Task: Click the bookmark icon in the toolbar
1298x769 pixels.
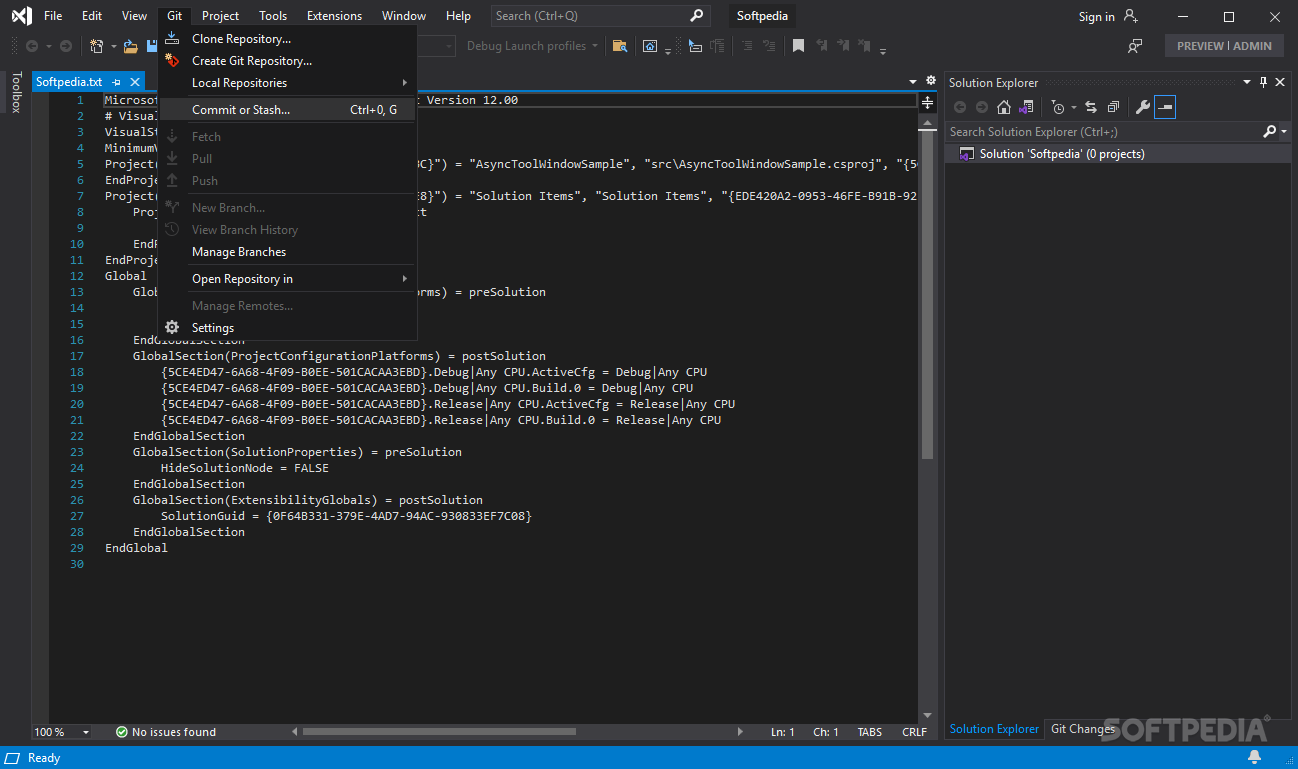Action: pyautogui.click(x=798, y=46)
